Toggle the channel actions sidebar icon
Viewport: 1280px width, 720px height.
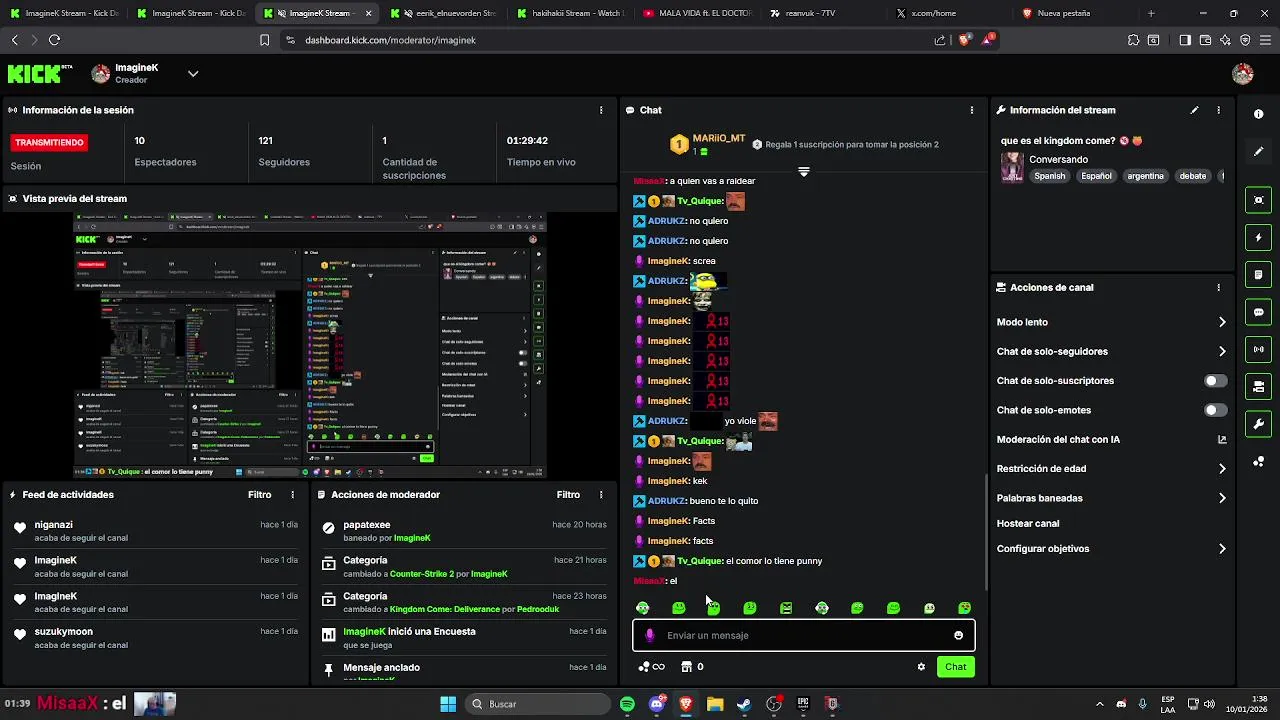coord(1259,386)
